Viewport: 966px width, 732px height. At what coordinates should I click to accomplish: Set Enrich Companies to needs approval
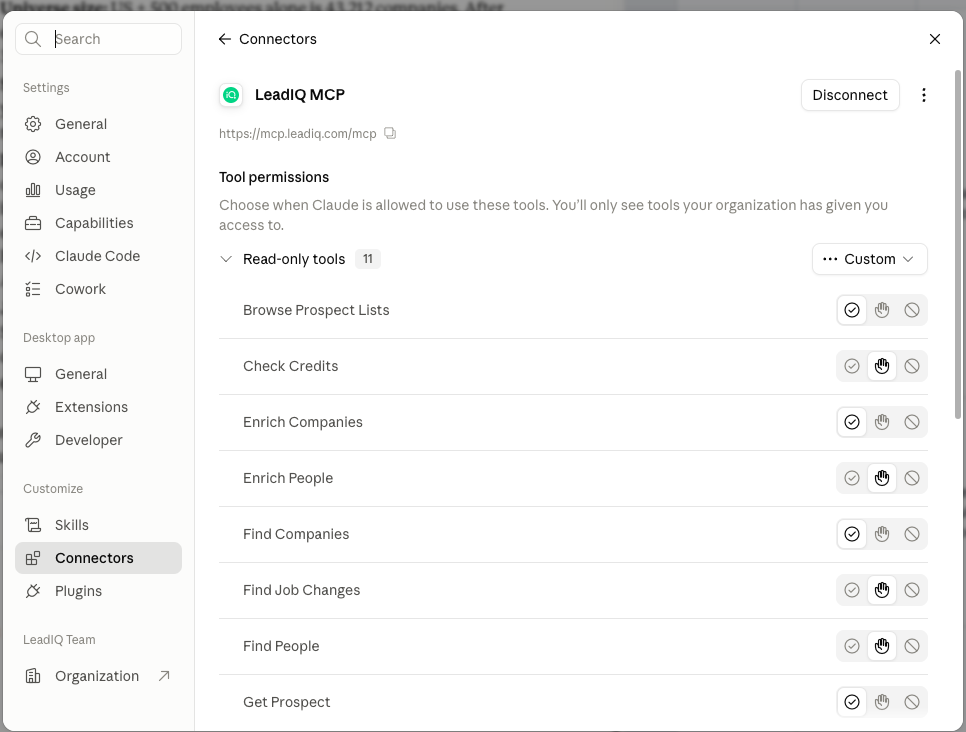pyautogui.click(x=882, y=422)
